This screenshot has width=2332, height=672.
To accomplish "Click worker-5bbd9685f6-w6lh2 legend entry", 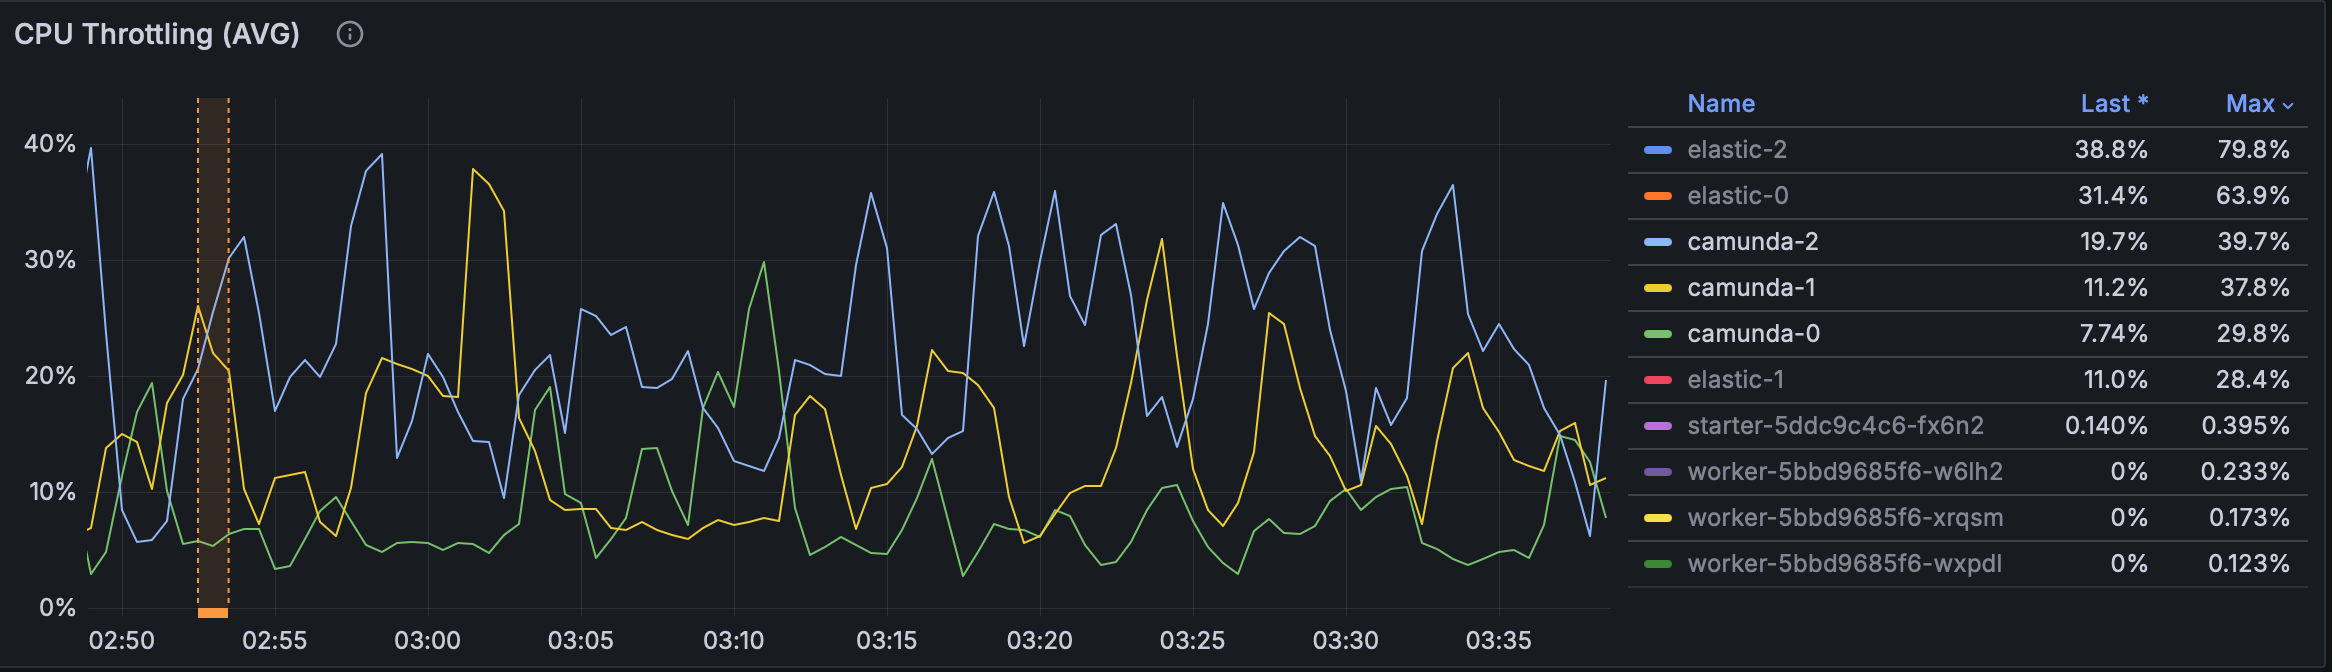I will click(1844, 472).
